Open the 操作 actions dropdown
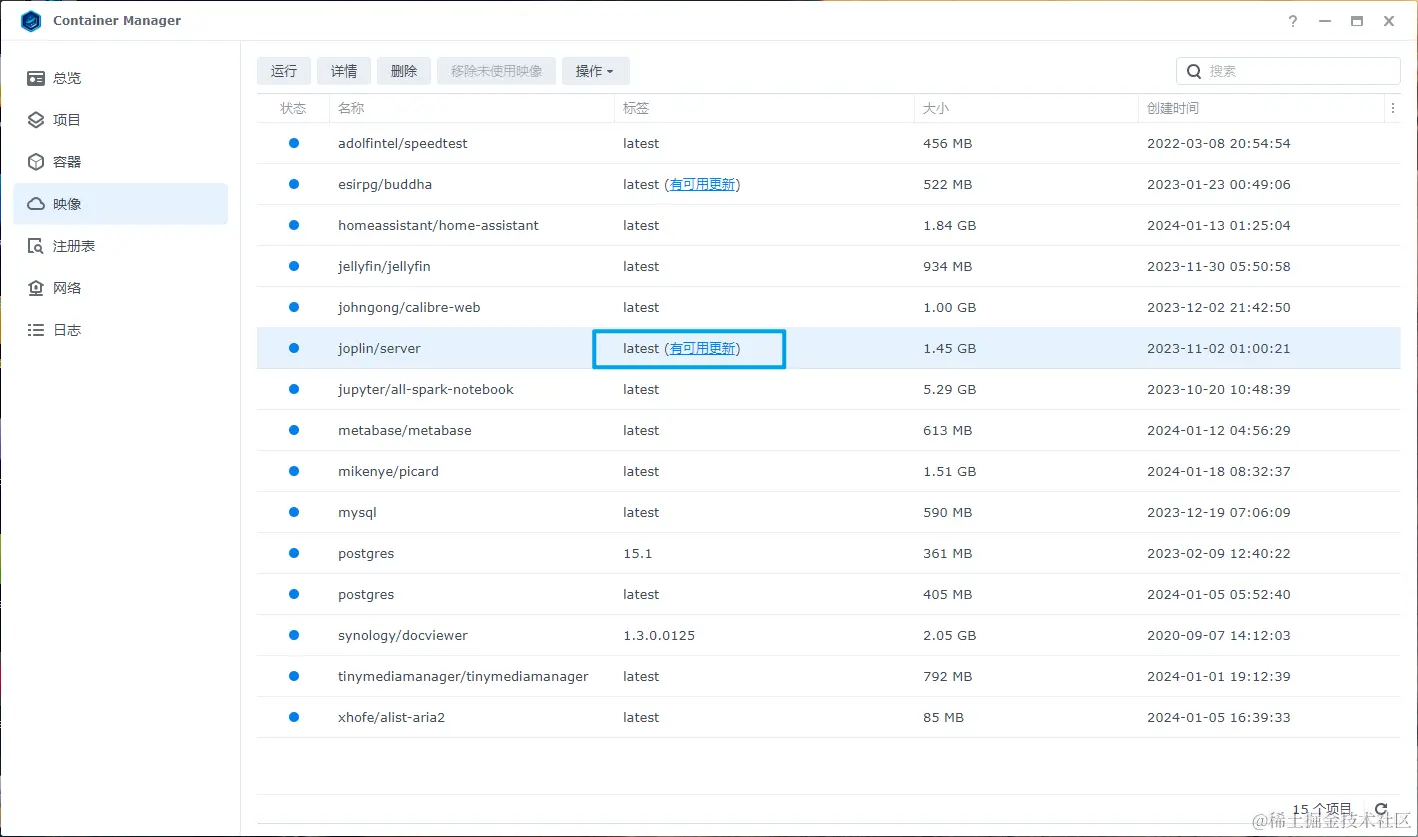The height and width of the screenshot is (837, 1418). coord(595,71)
